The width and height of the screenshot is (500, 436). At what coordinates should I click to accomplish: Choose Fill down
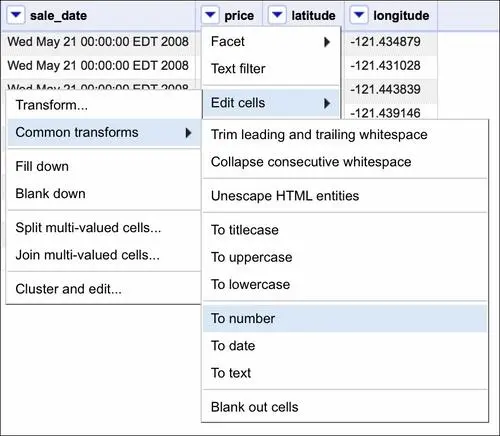(x=104, y=166)
